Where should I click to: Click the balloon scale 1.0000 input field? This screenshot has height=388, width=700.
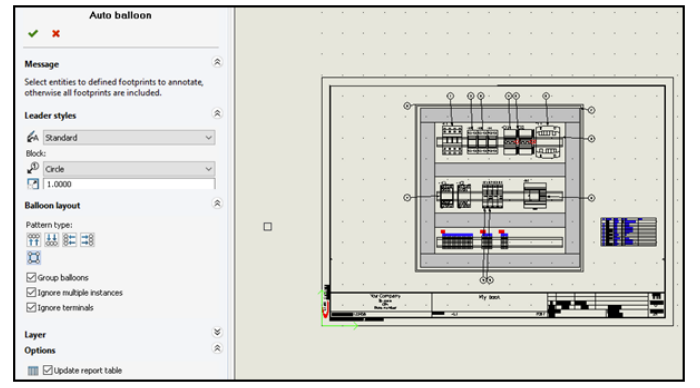(x=129, y=184)
